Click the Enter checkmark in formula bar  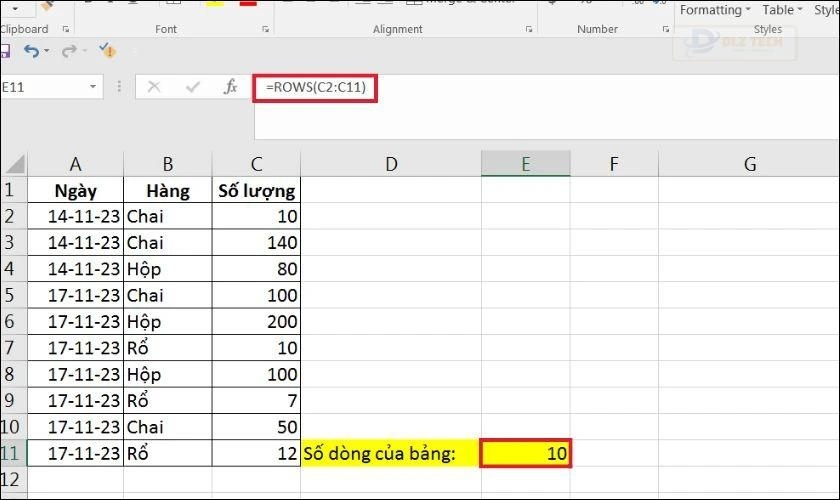coord(192,87)
